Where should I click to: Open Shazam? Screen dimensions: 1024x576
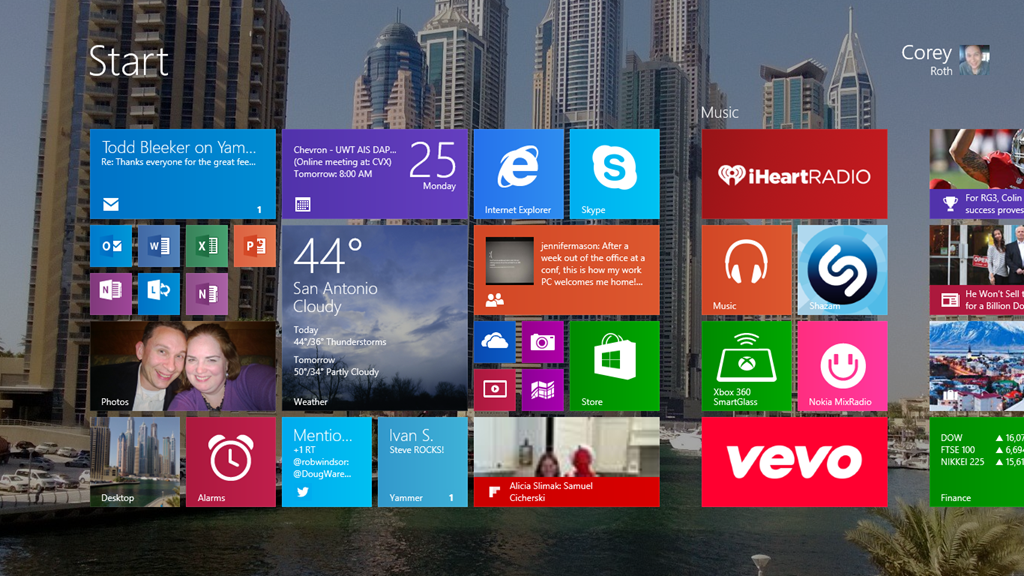pos(843,270)
